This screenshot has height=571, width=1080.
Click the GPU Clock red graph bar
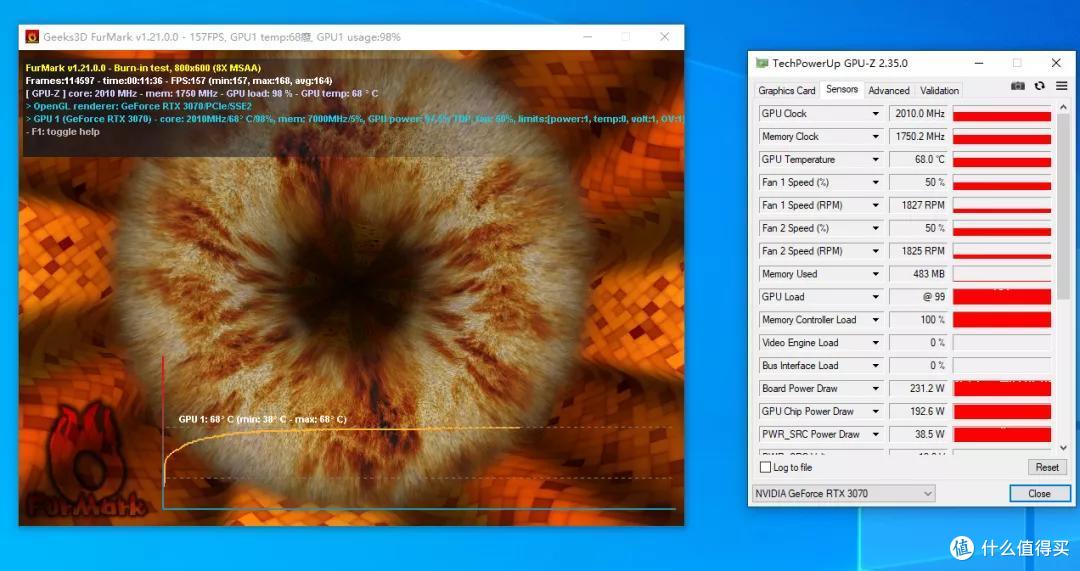1001,114
